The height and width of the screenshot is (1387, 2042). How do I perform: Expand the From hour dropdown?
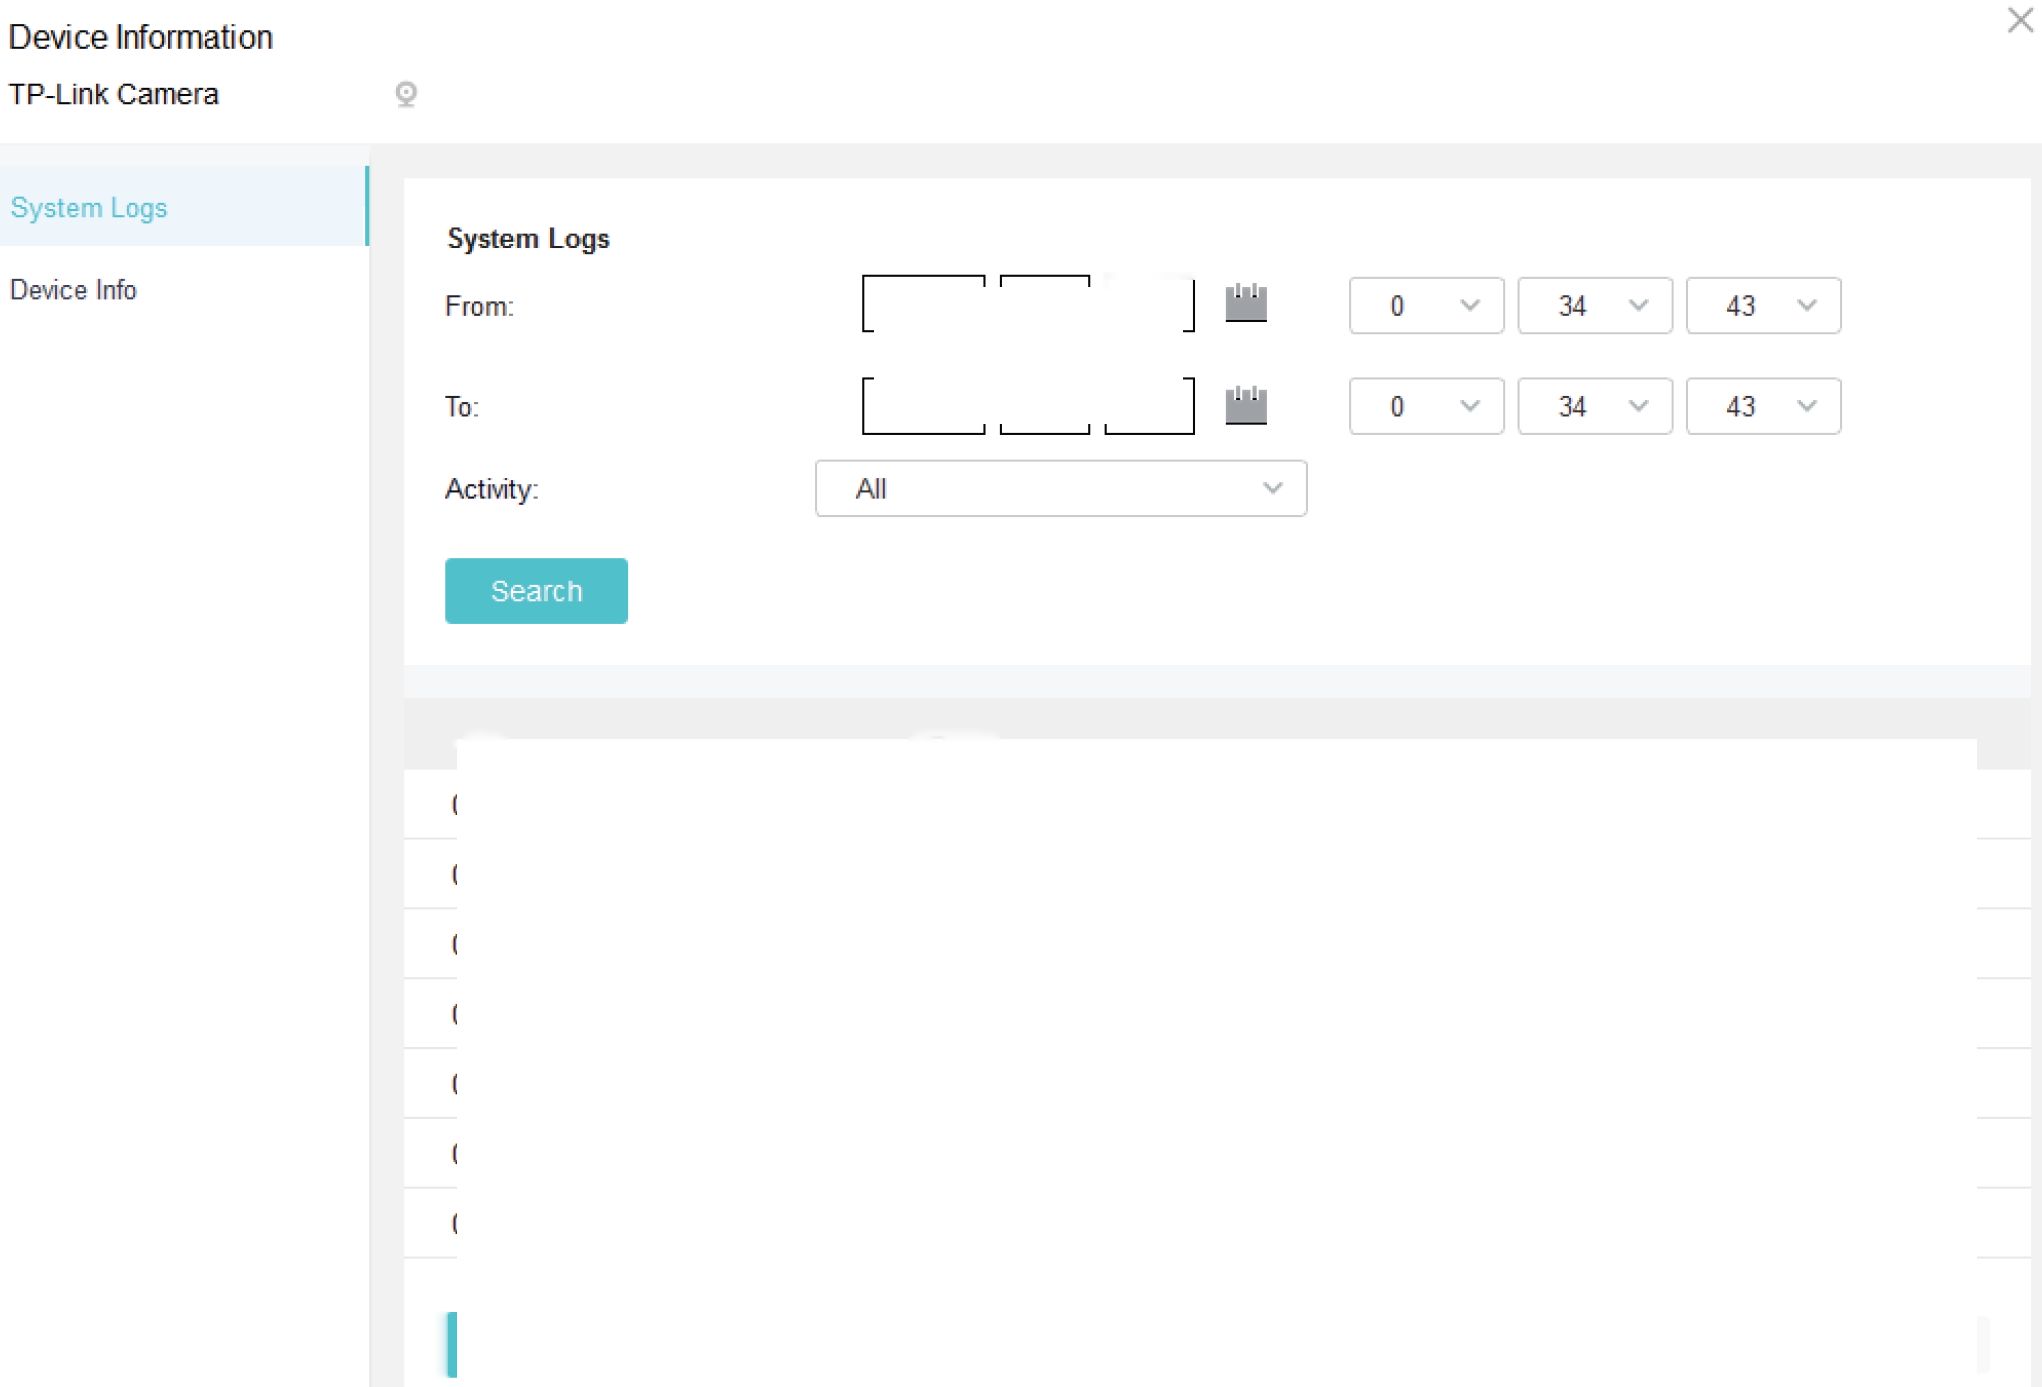pos(1426,306)
